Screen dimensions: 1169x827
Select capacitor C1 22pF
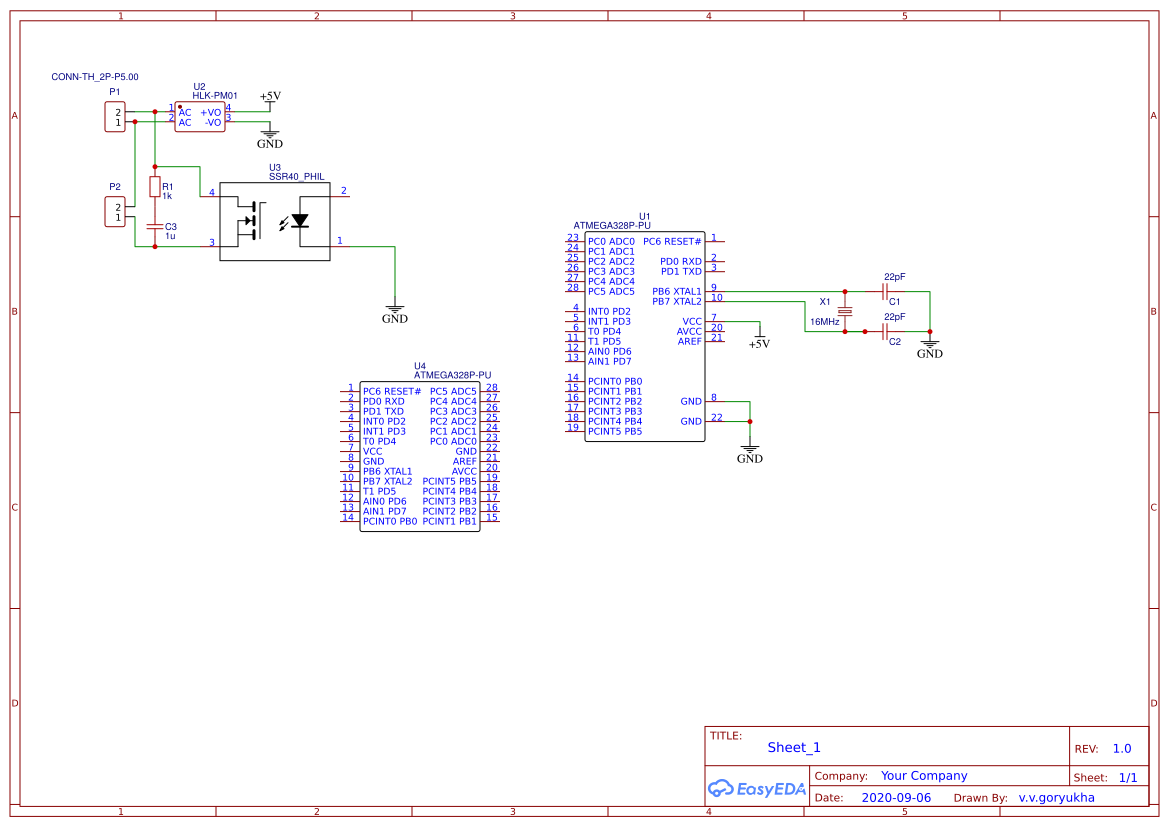pos(885,292)
